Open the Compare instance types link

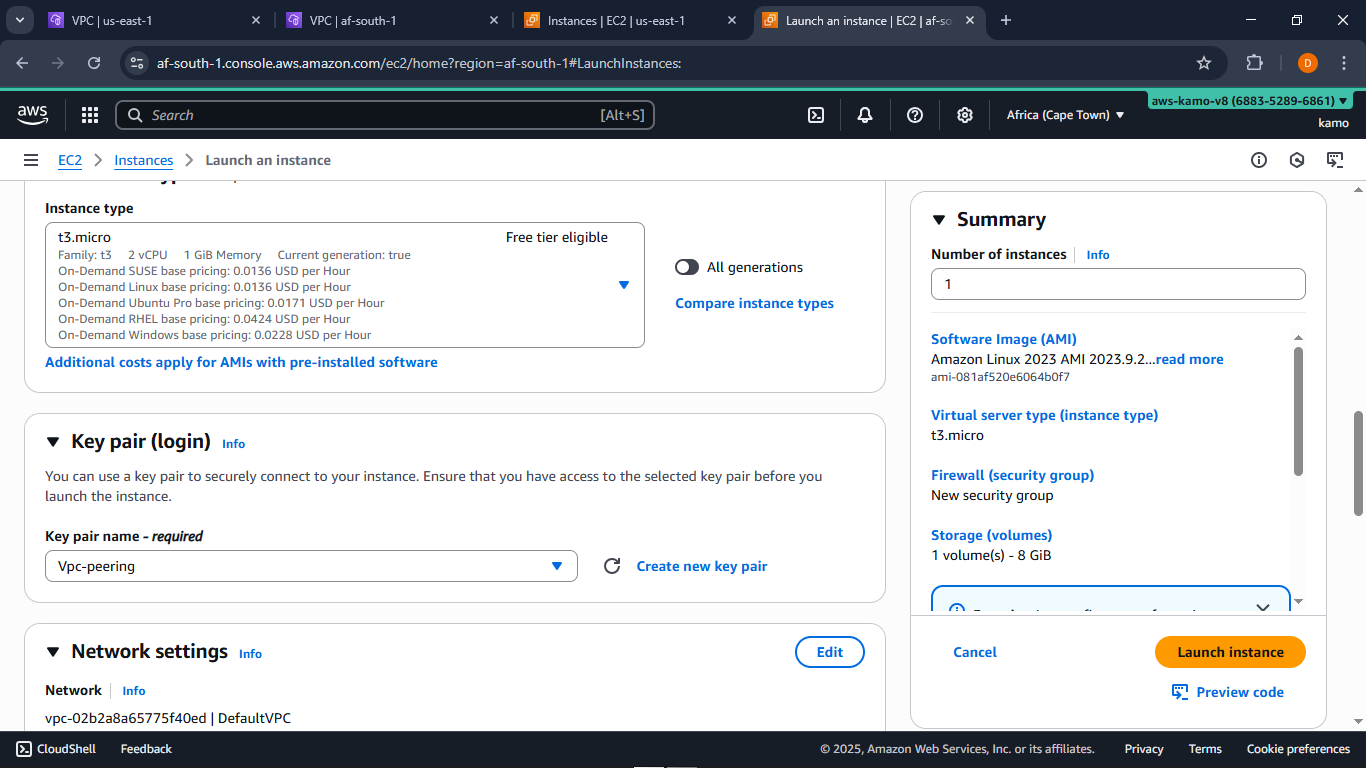click(754, 302)
